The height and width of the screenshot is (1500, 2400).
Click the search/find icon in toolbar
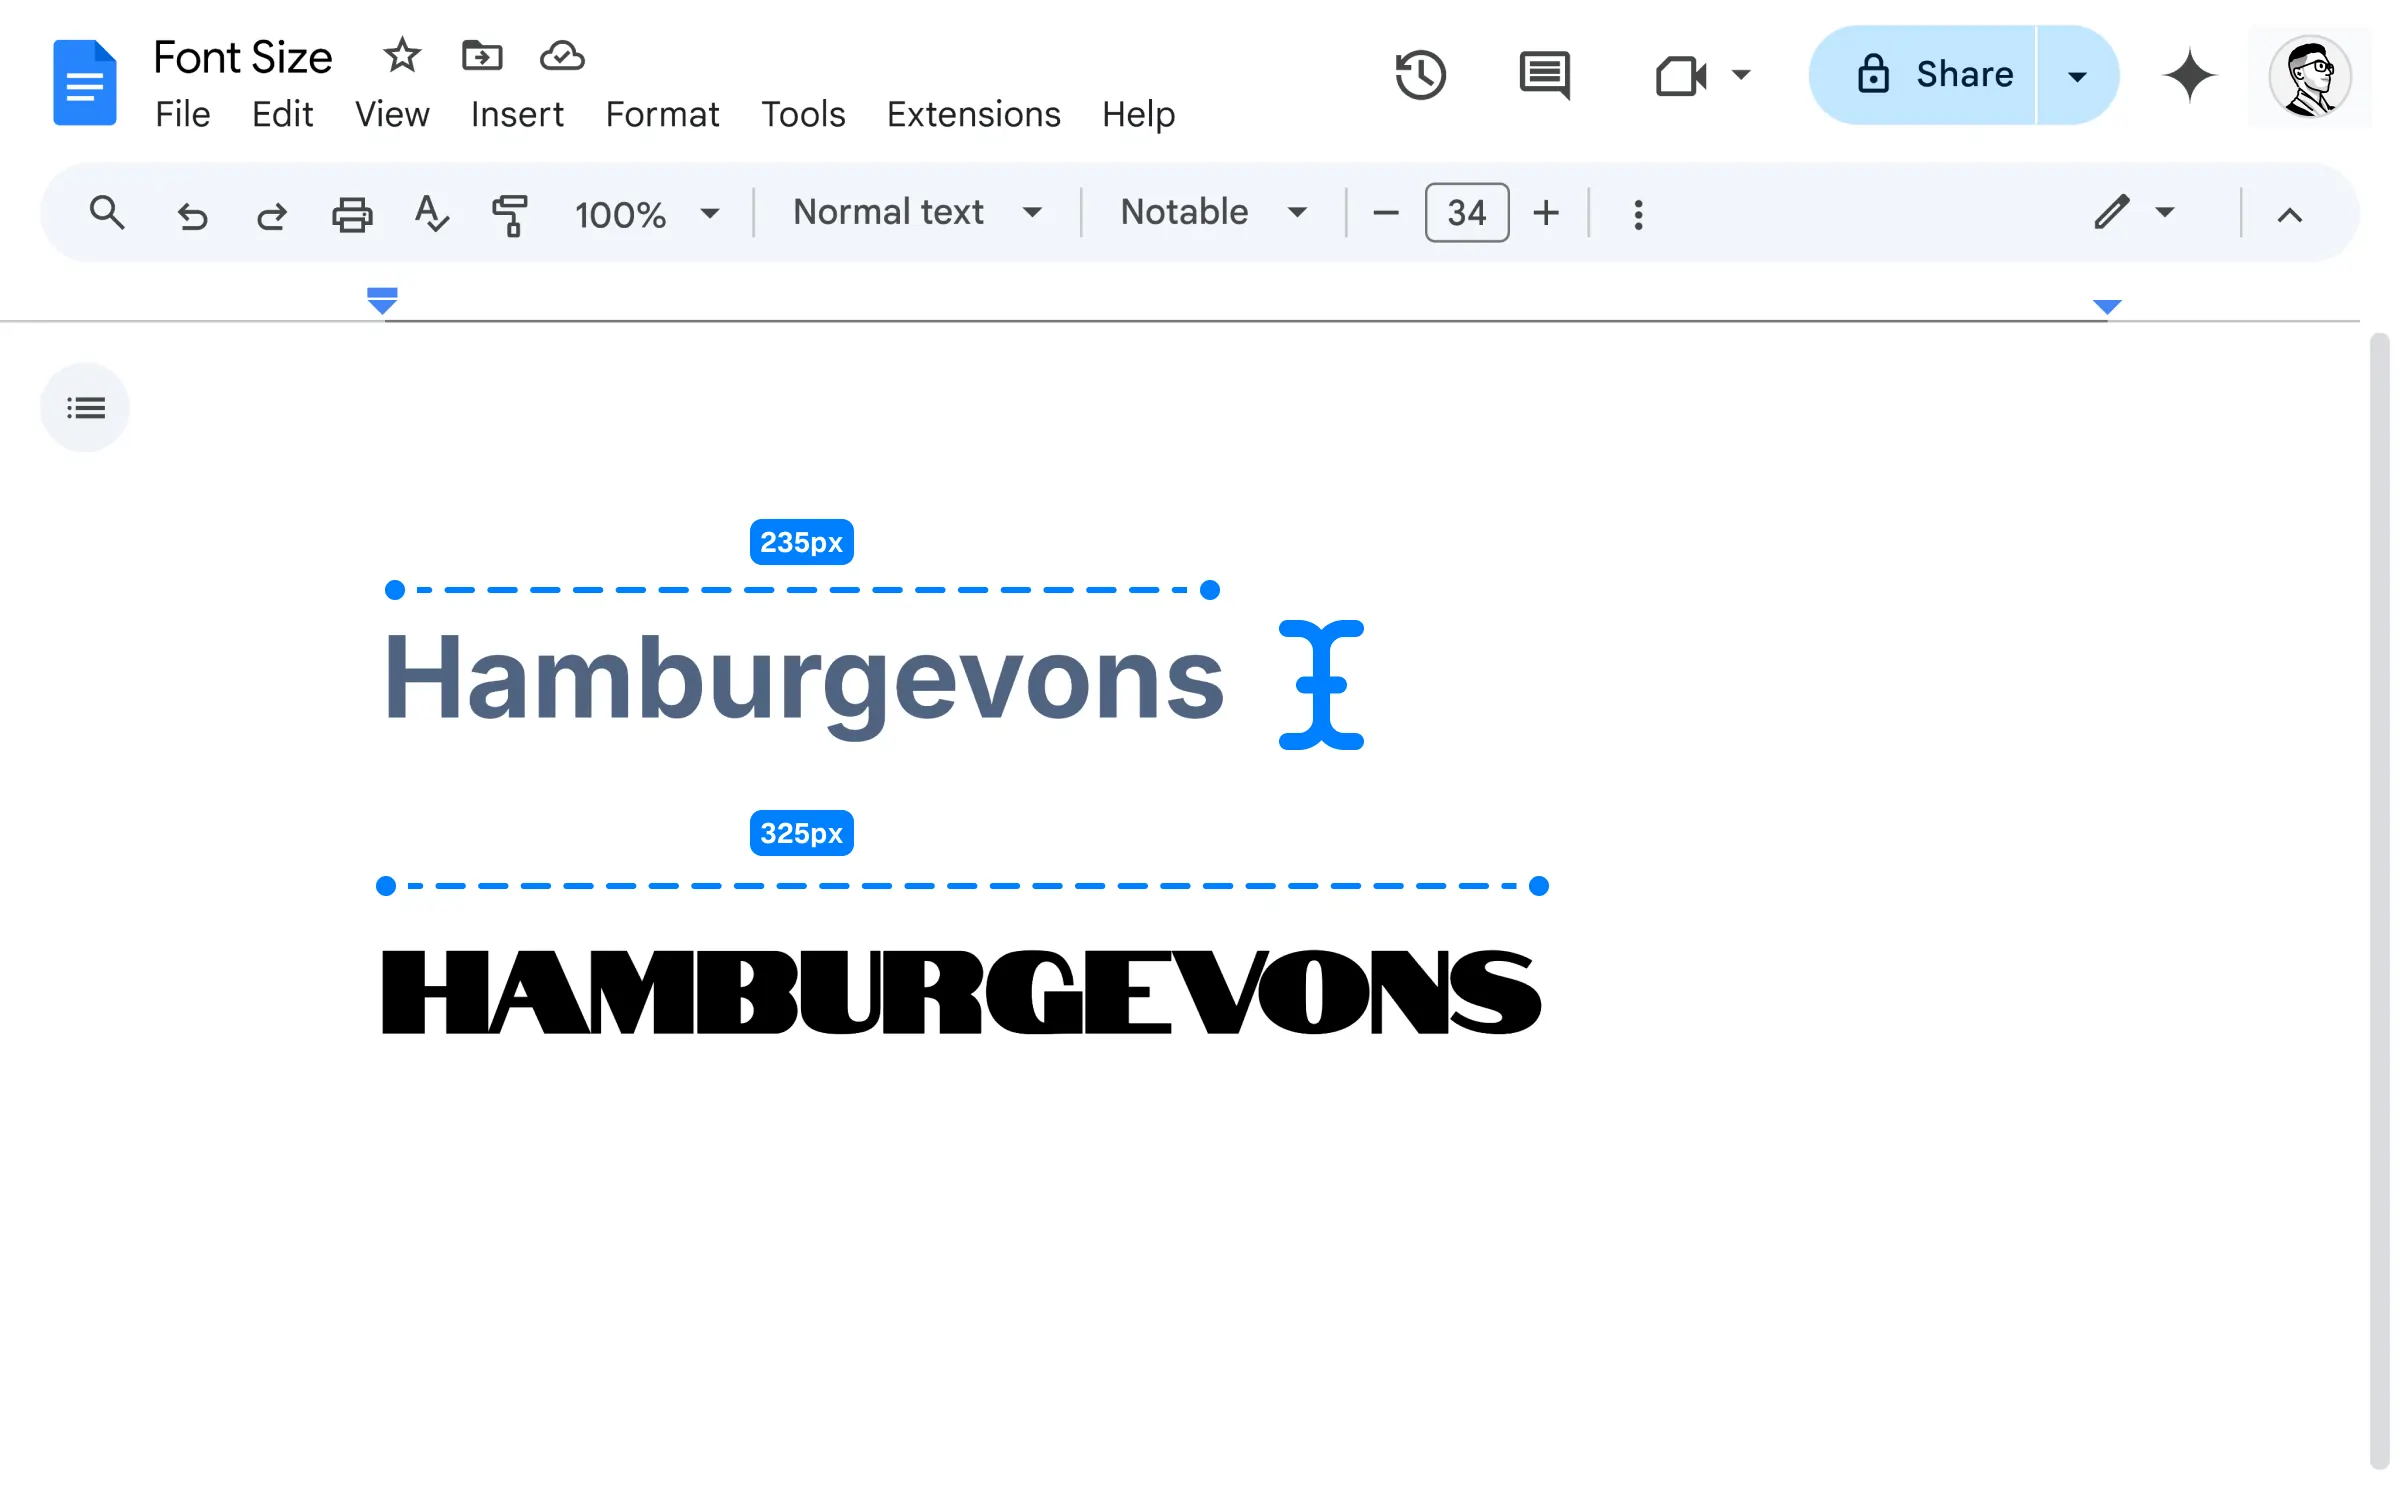pos(107,211)
